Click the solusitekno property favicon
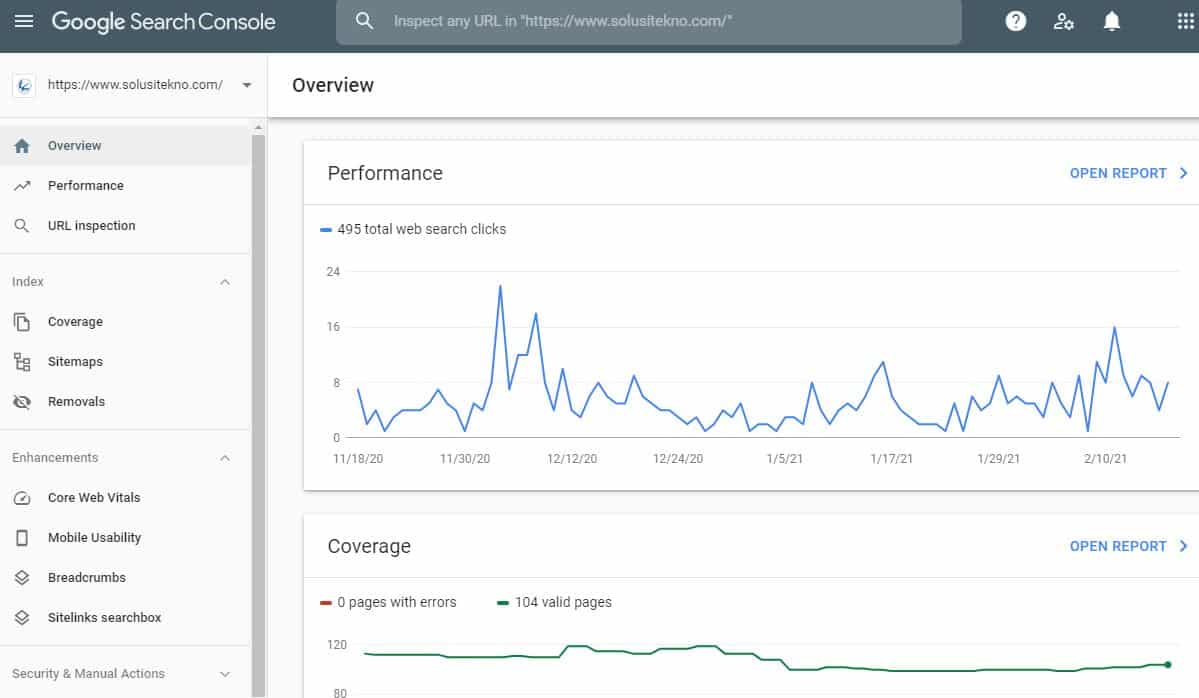 pos(24,85)
